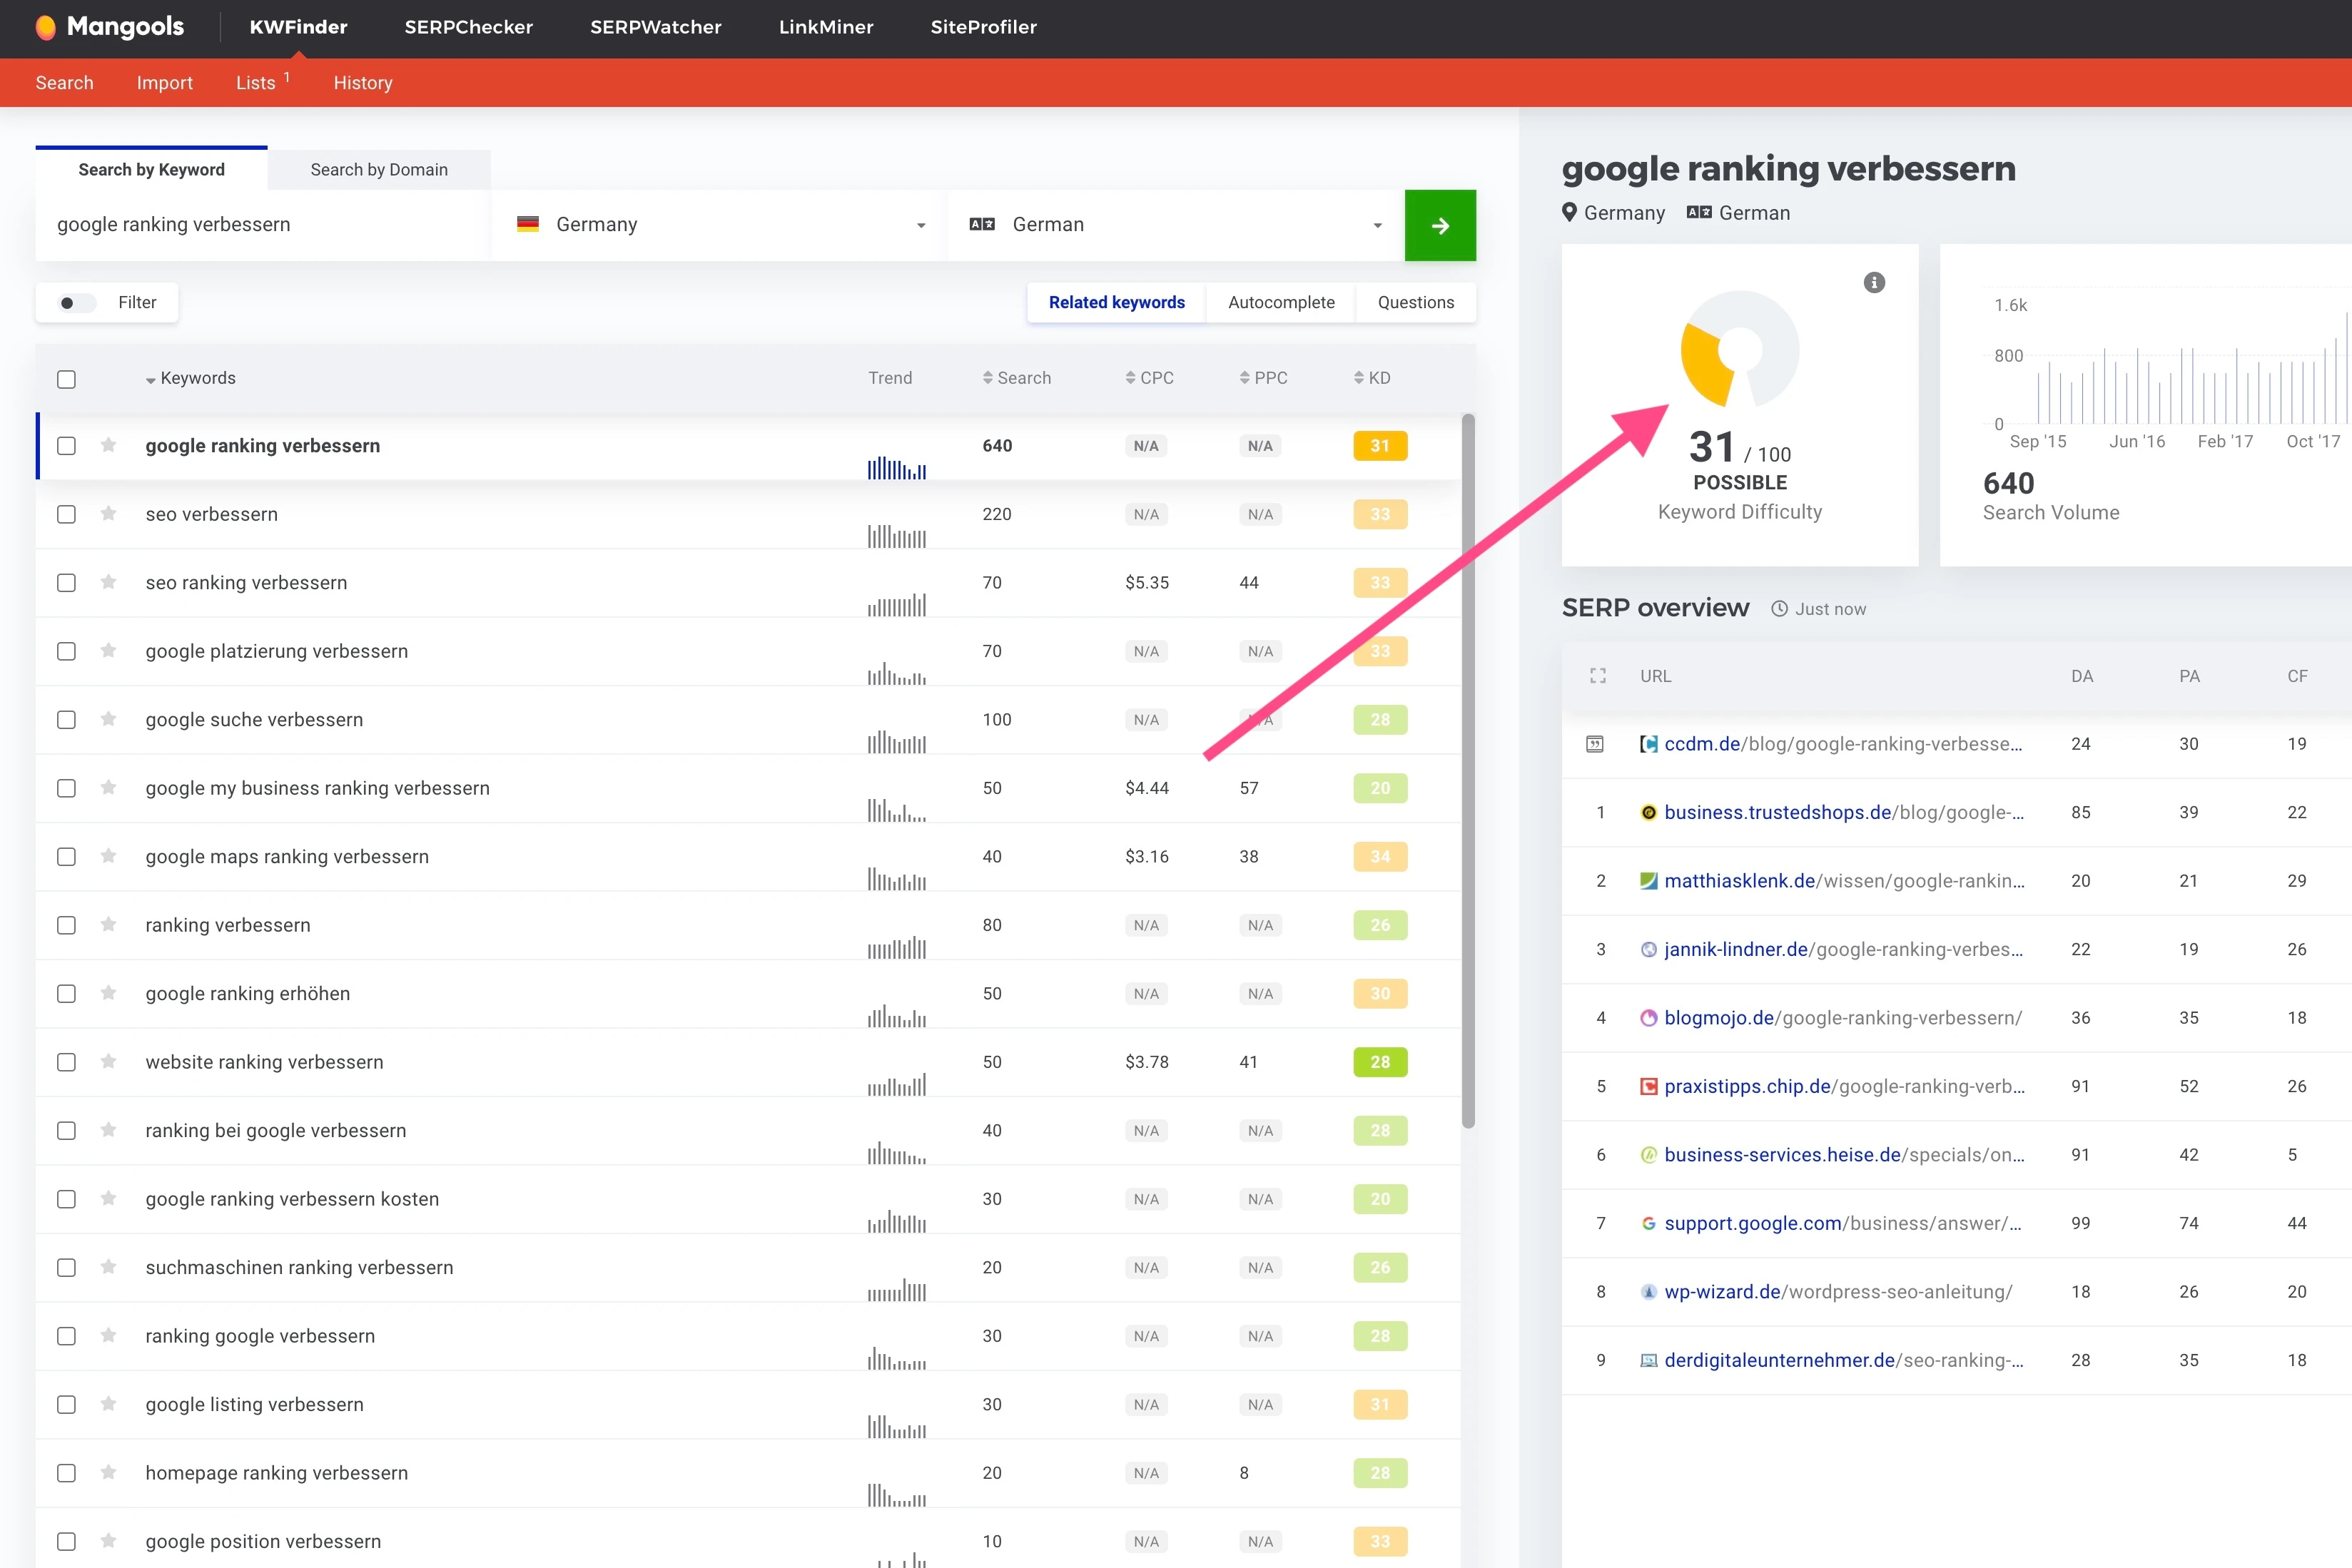Click the Mangools logo icon
This screenshot has height=1568, width=2352.
coord(46,27)
